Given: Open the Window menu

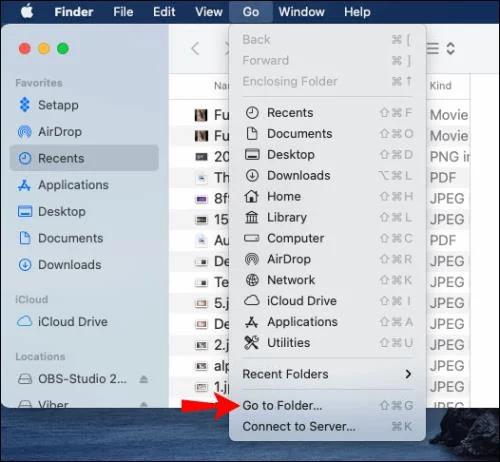Looking at the screenshot, I should pos(301,12).
